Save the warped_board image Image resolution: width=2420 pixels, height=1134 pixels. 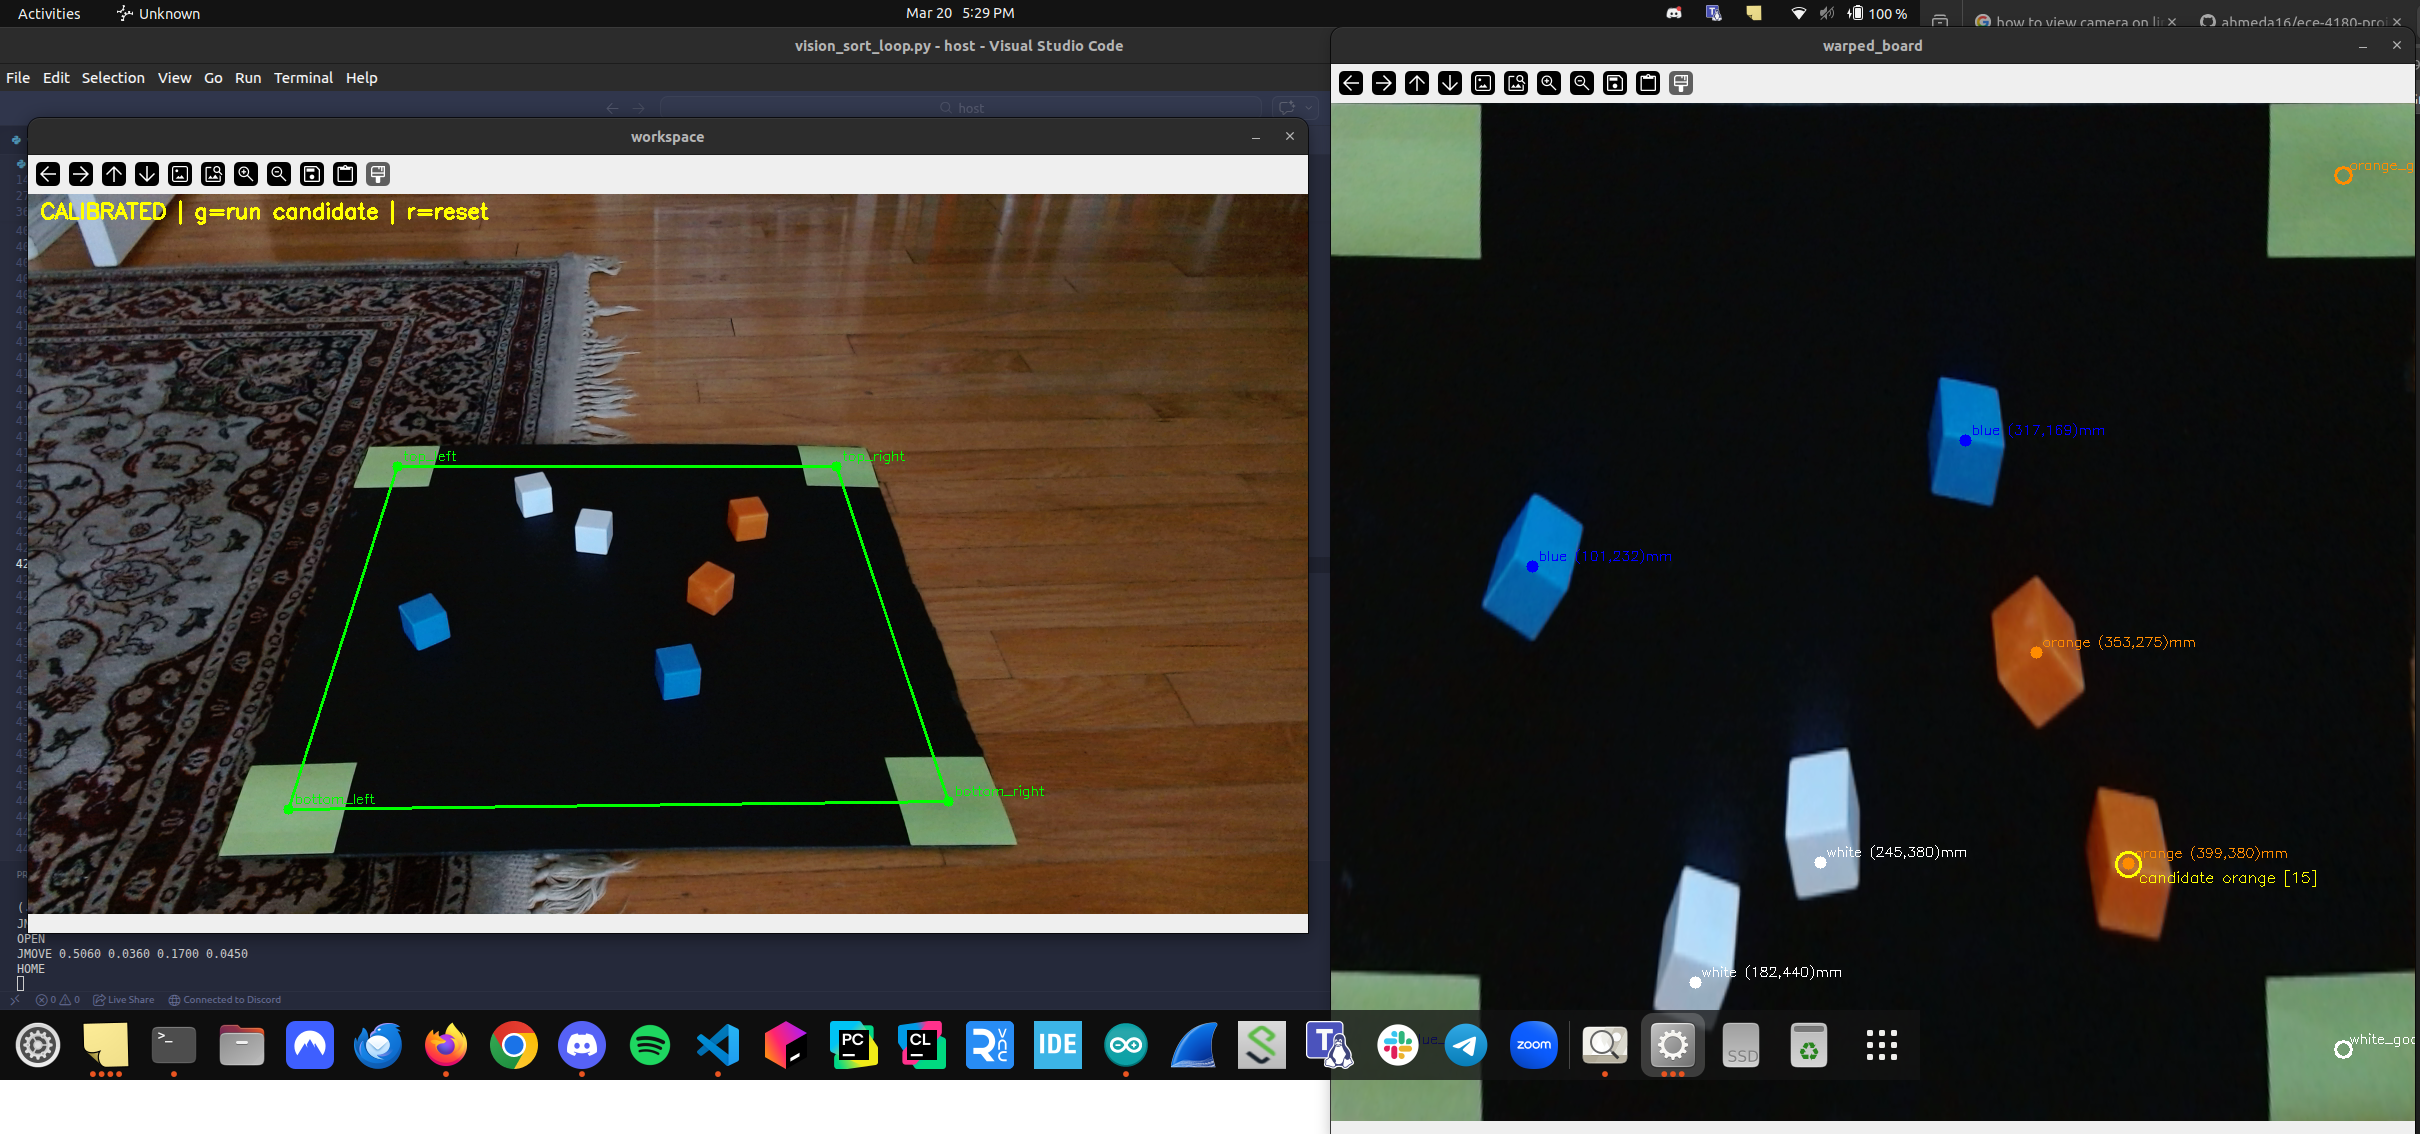[x=1615, y=83]
